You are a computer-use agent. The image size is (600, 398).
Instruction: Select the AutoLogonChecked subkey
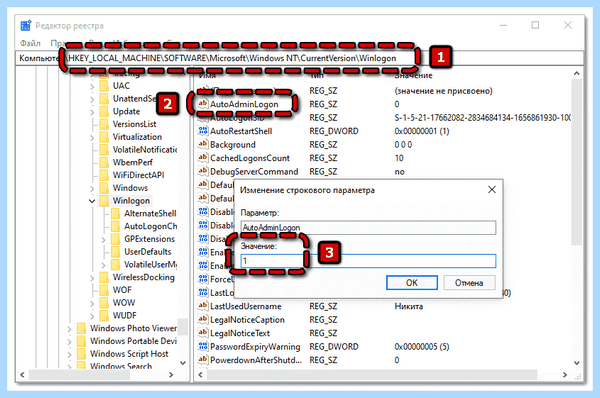(150, 226)
